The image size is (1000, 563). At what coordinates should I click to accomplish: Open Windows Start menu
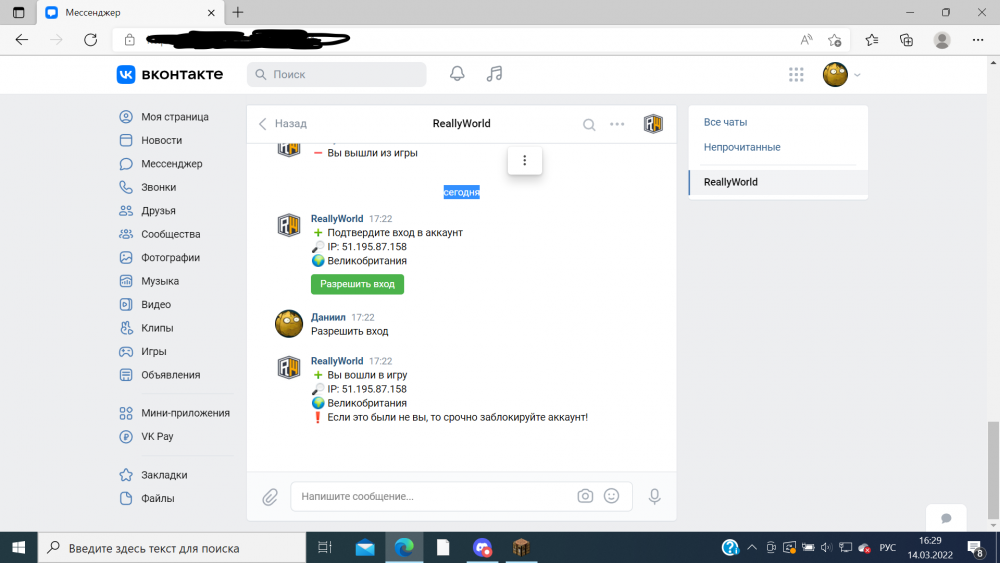pos(18,548)
